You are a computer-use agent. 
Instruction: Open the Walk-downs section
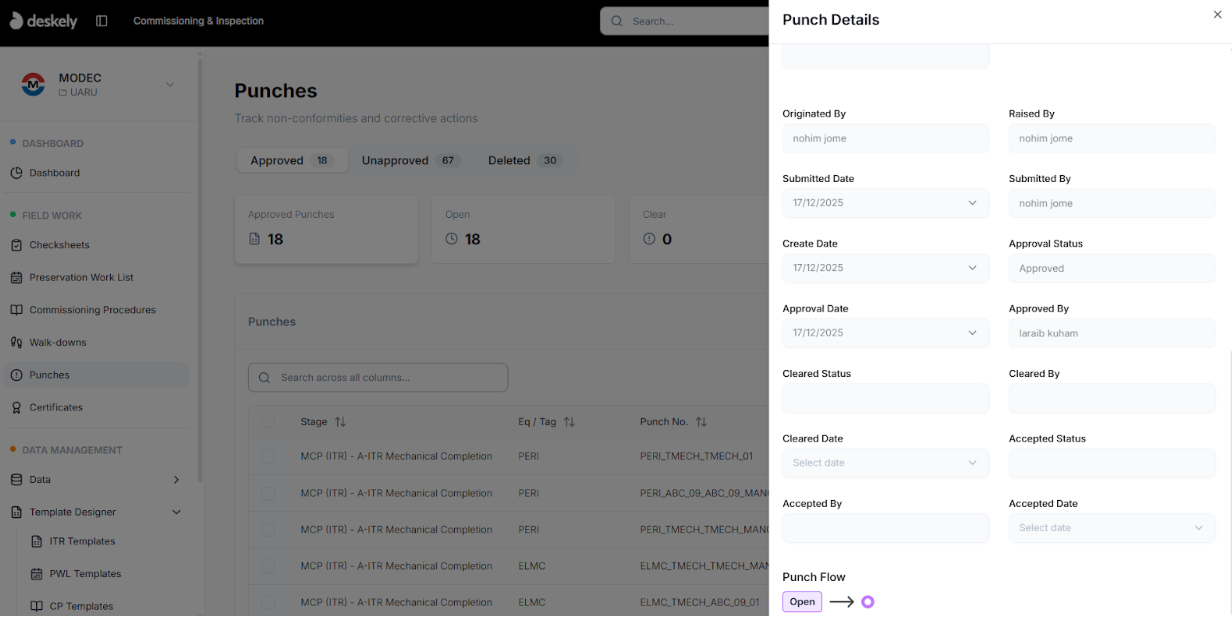tap(64, 342)
